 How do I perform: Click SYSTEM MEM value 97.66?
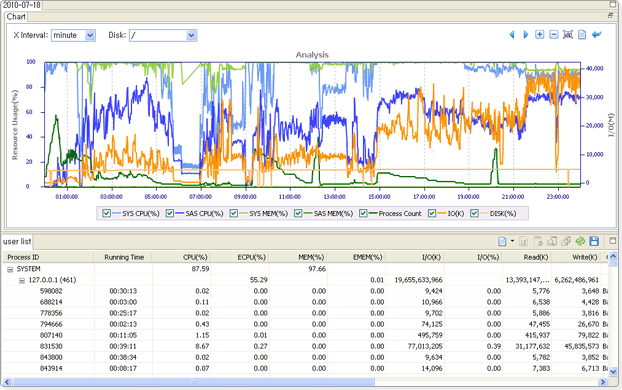[317, 269]
